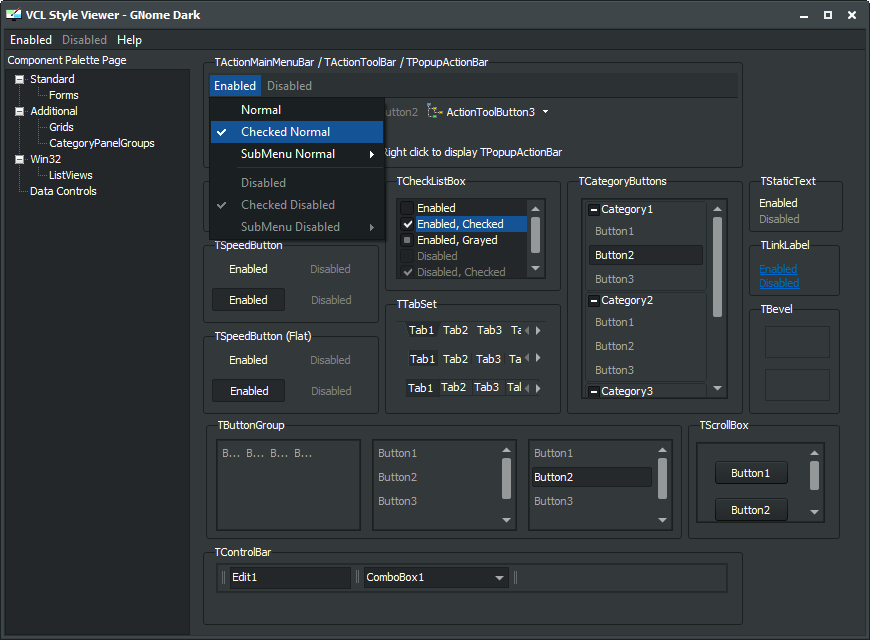
Task: Click the Edit1 control bar grip handle
Action: pyautogui.click(x=224, y=578)
